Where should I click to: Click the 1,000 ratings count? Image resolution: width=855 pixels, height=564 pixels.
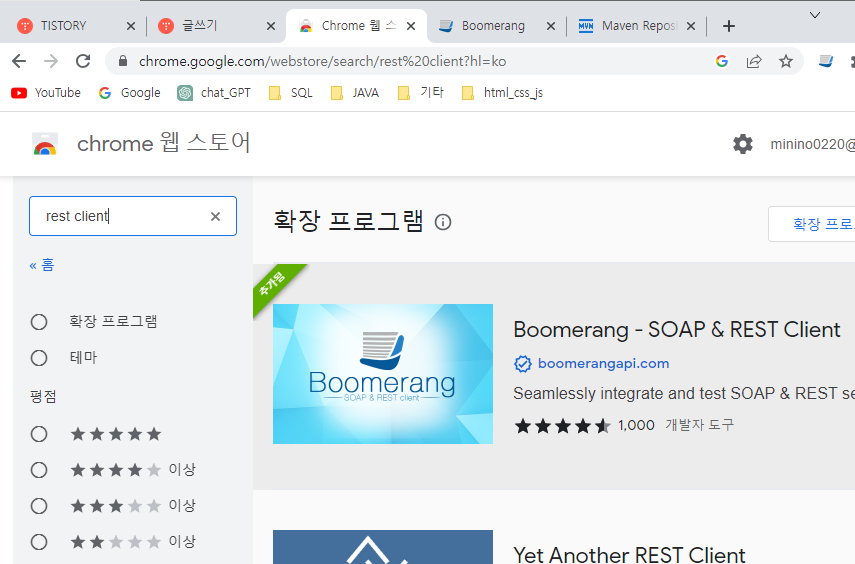coord(636,425)
